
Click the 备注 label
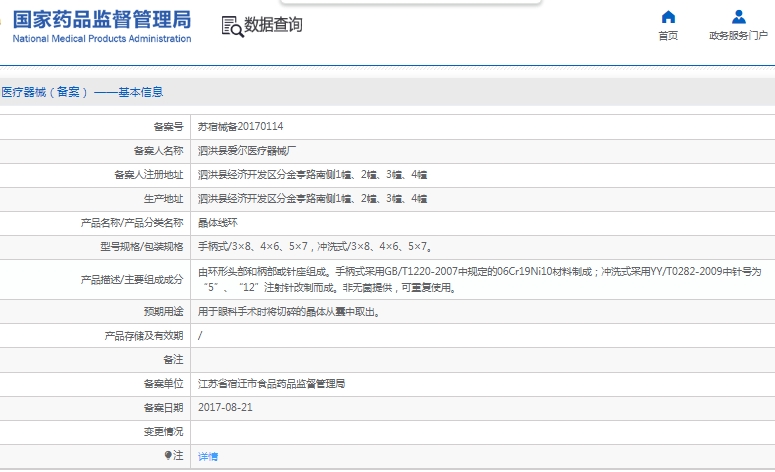(173, 360)
